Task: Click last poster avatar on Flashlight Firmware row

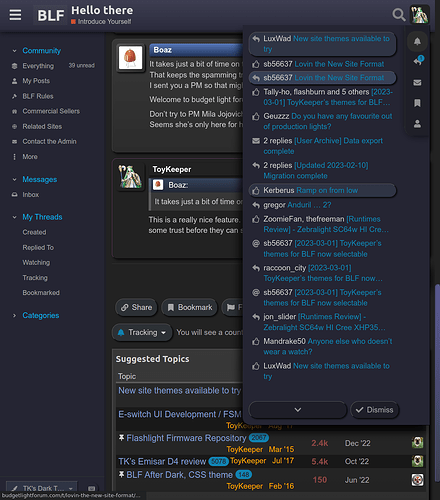Action: point(417,443)
